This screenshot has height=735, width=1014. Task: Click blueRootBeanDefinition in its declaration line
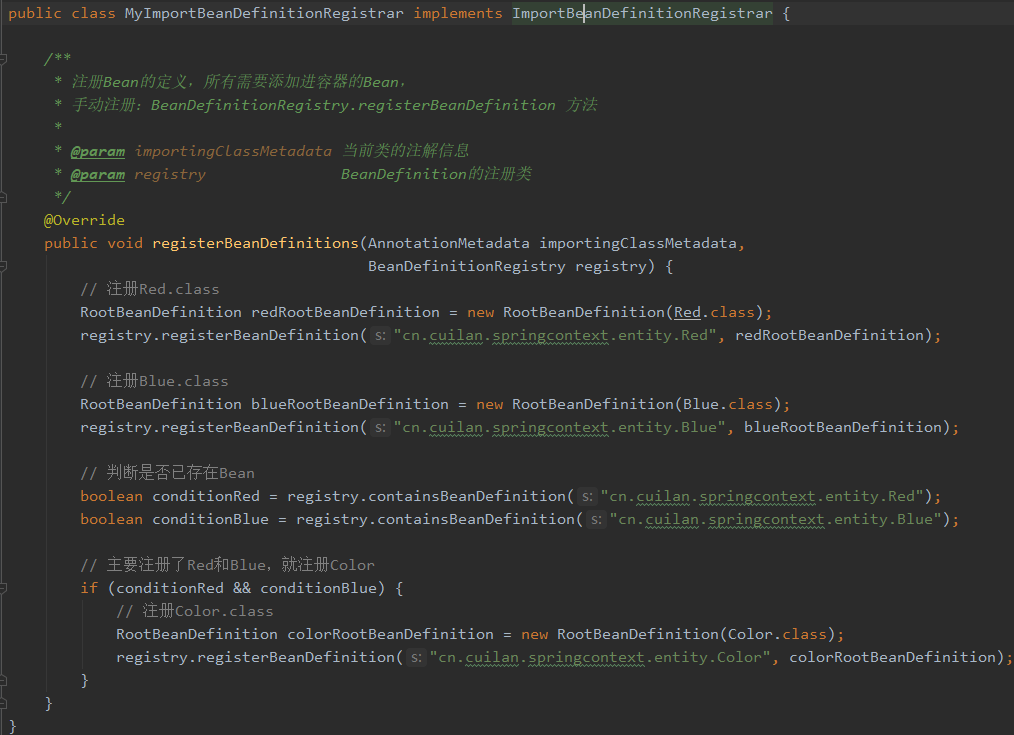pyautogui.click(x=350, y=404)
